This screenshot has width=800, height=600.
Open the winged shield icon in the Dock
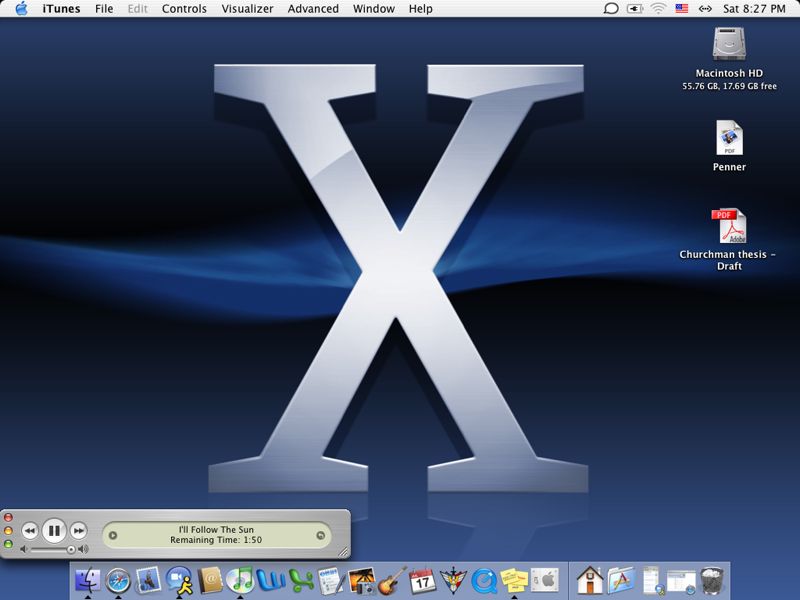[x=453, y=581]
